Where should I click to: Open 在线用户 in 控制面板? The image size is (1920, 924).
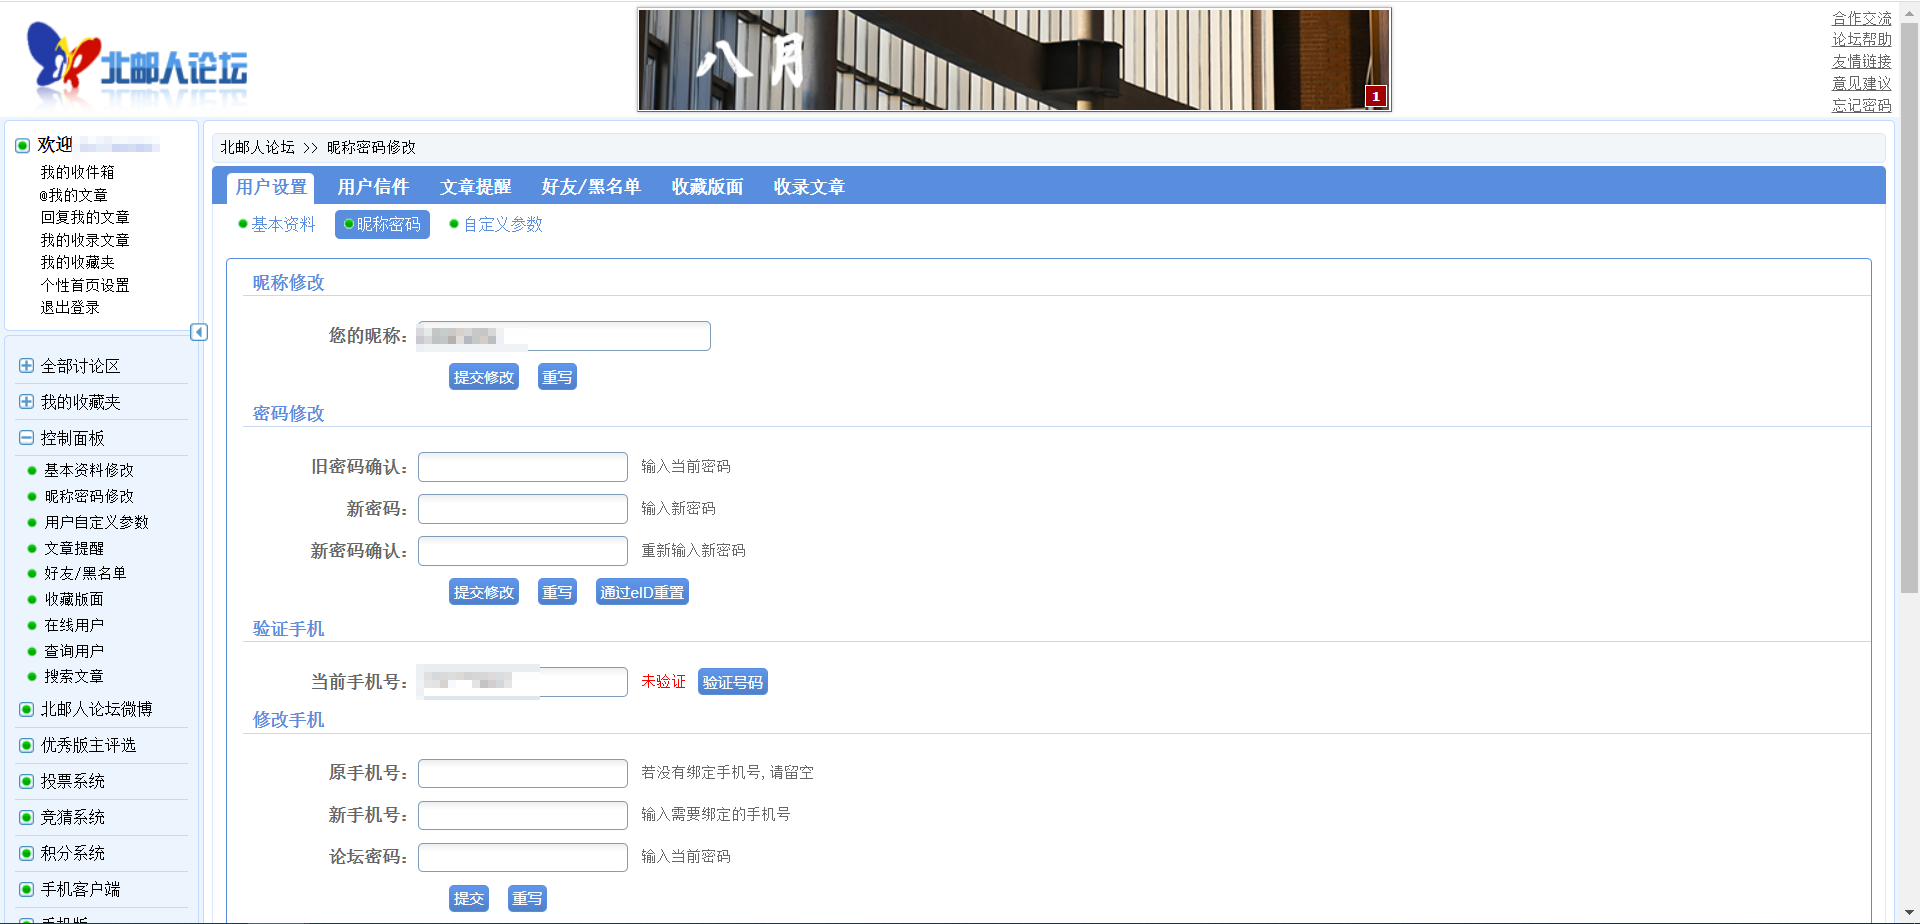click(74, 625)
